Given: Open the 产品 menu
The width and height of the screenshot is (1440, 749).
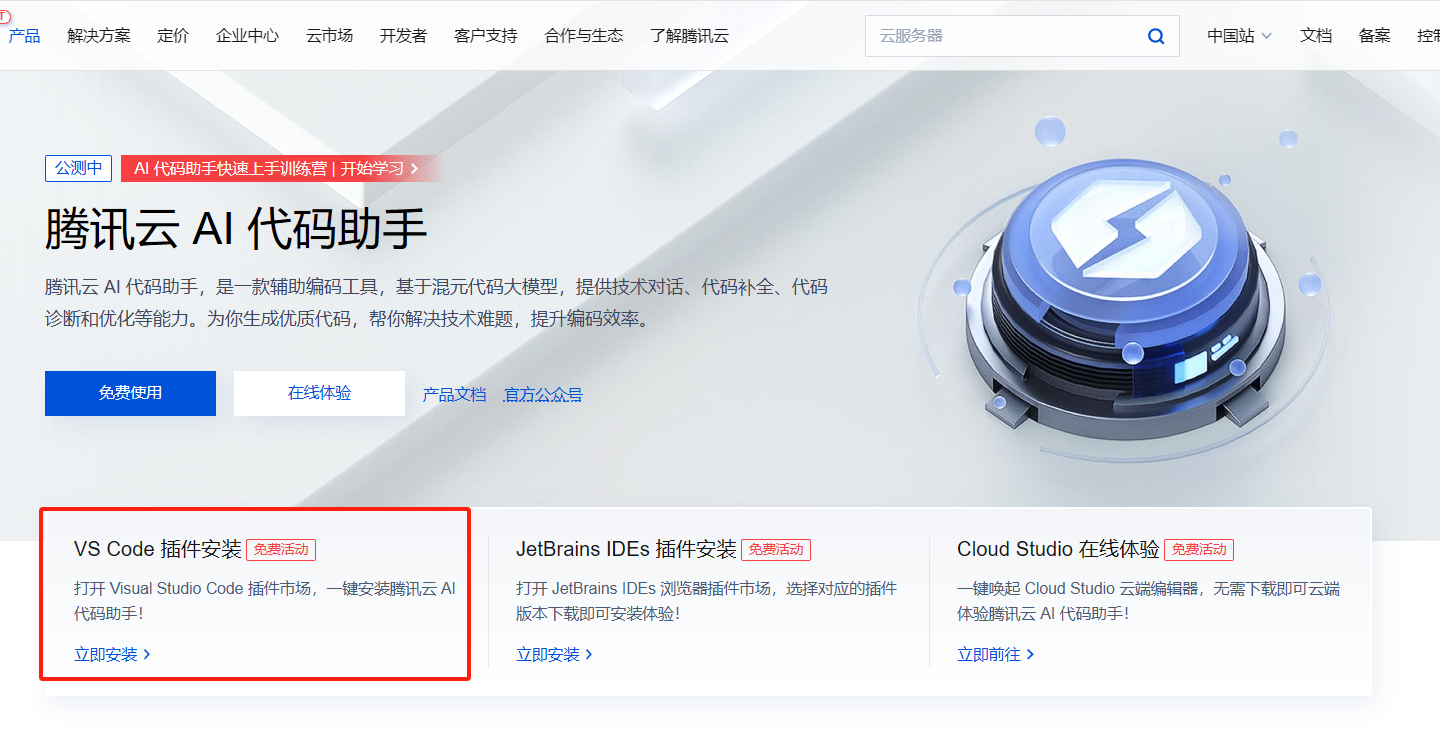Looking at the screenshot, I should pyautogui.click(x=25, y=35).
